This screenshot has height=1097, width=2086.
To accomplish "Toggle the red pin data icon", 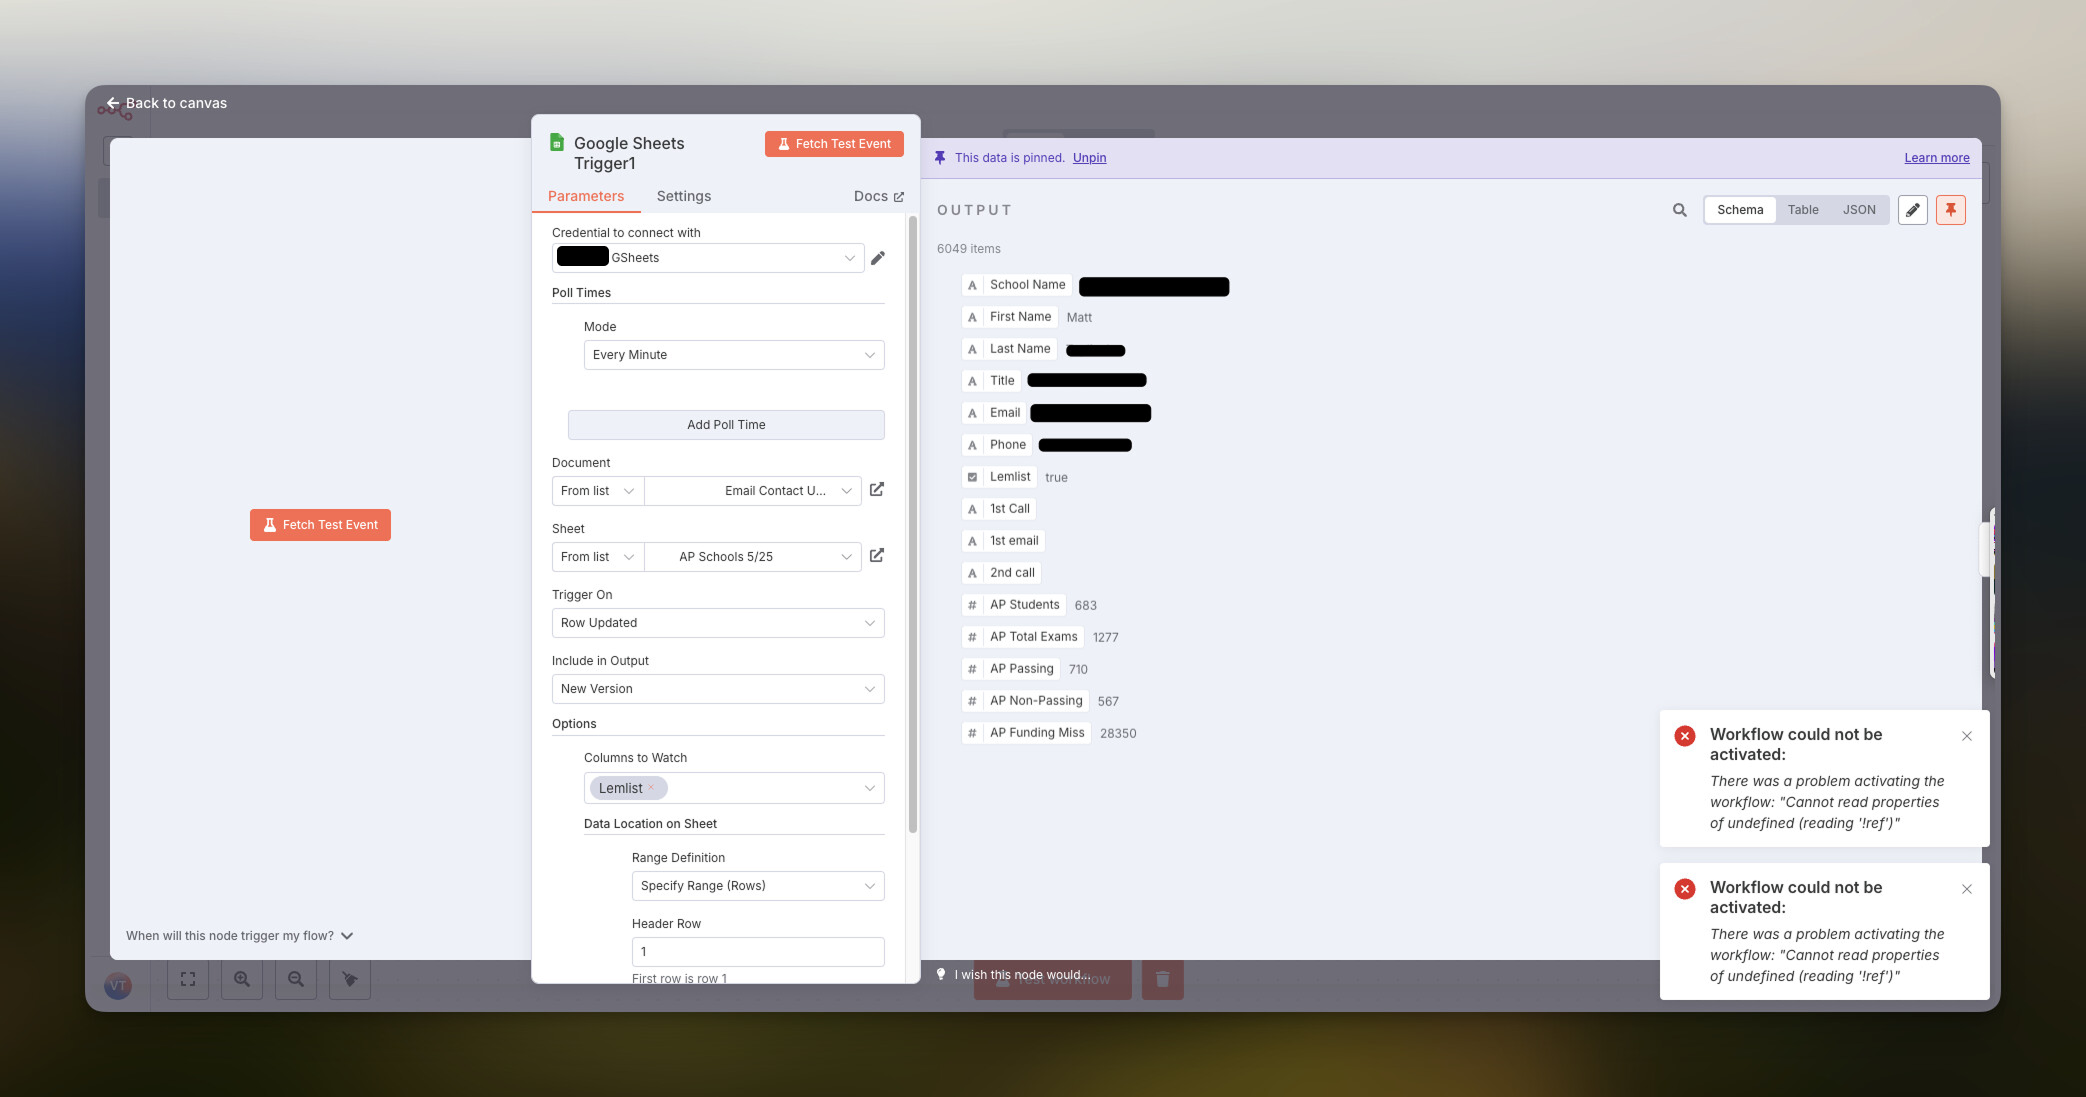I will [x=1950, y=210].
